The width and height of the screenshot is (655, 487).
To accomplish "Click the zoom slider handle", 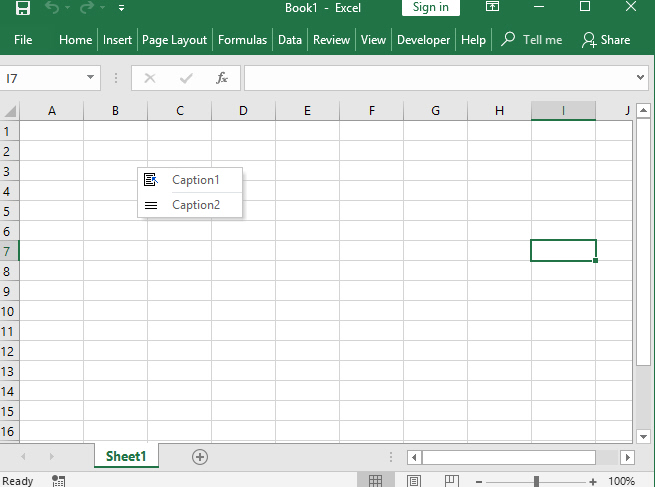I will click(x=537, y=481).
